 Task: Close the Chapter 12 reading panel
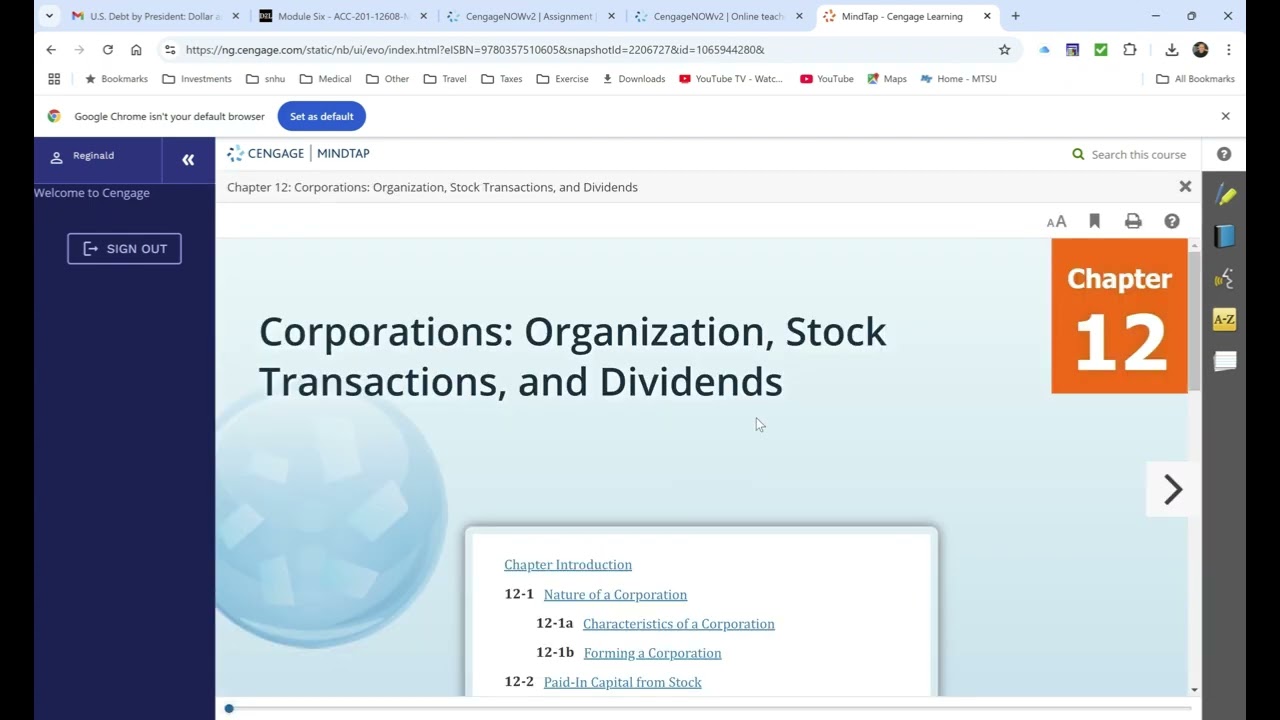[x=1185, y=186]
